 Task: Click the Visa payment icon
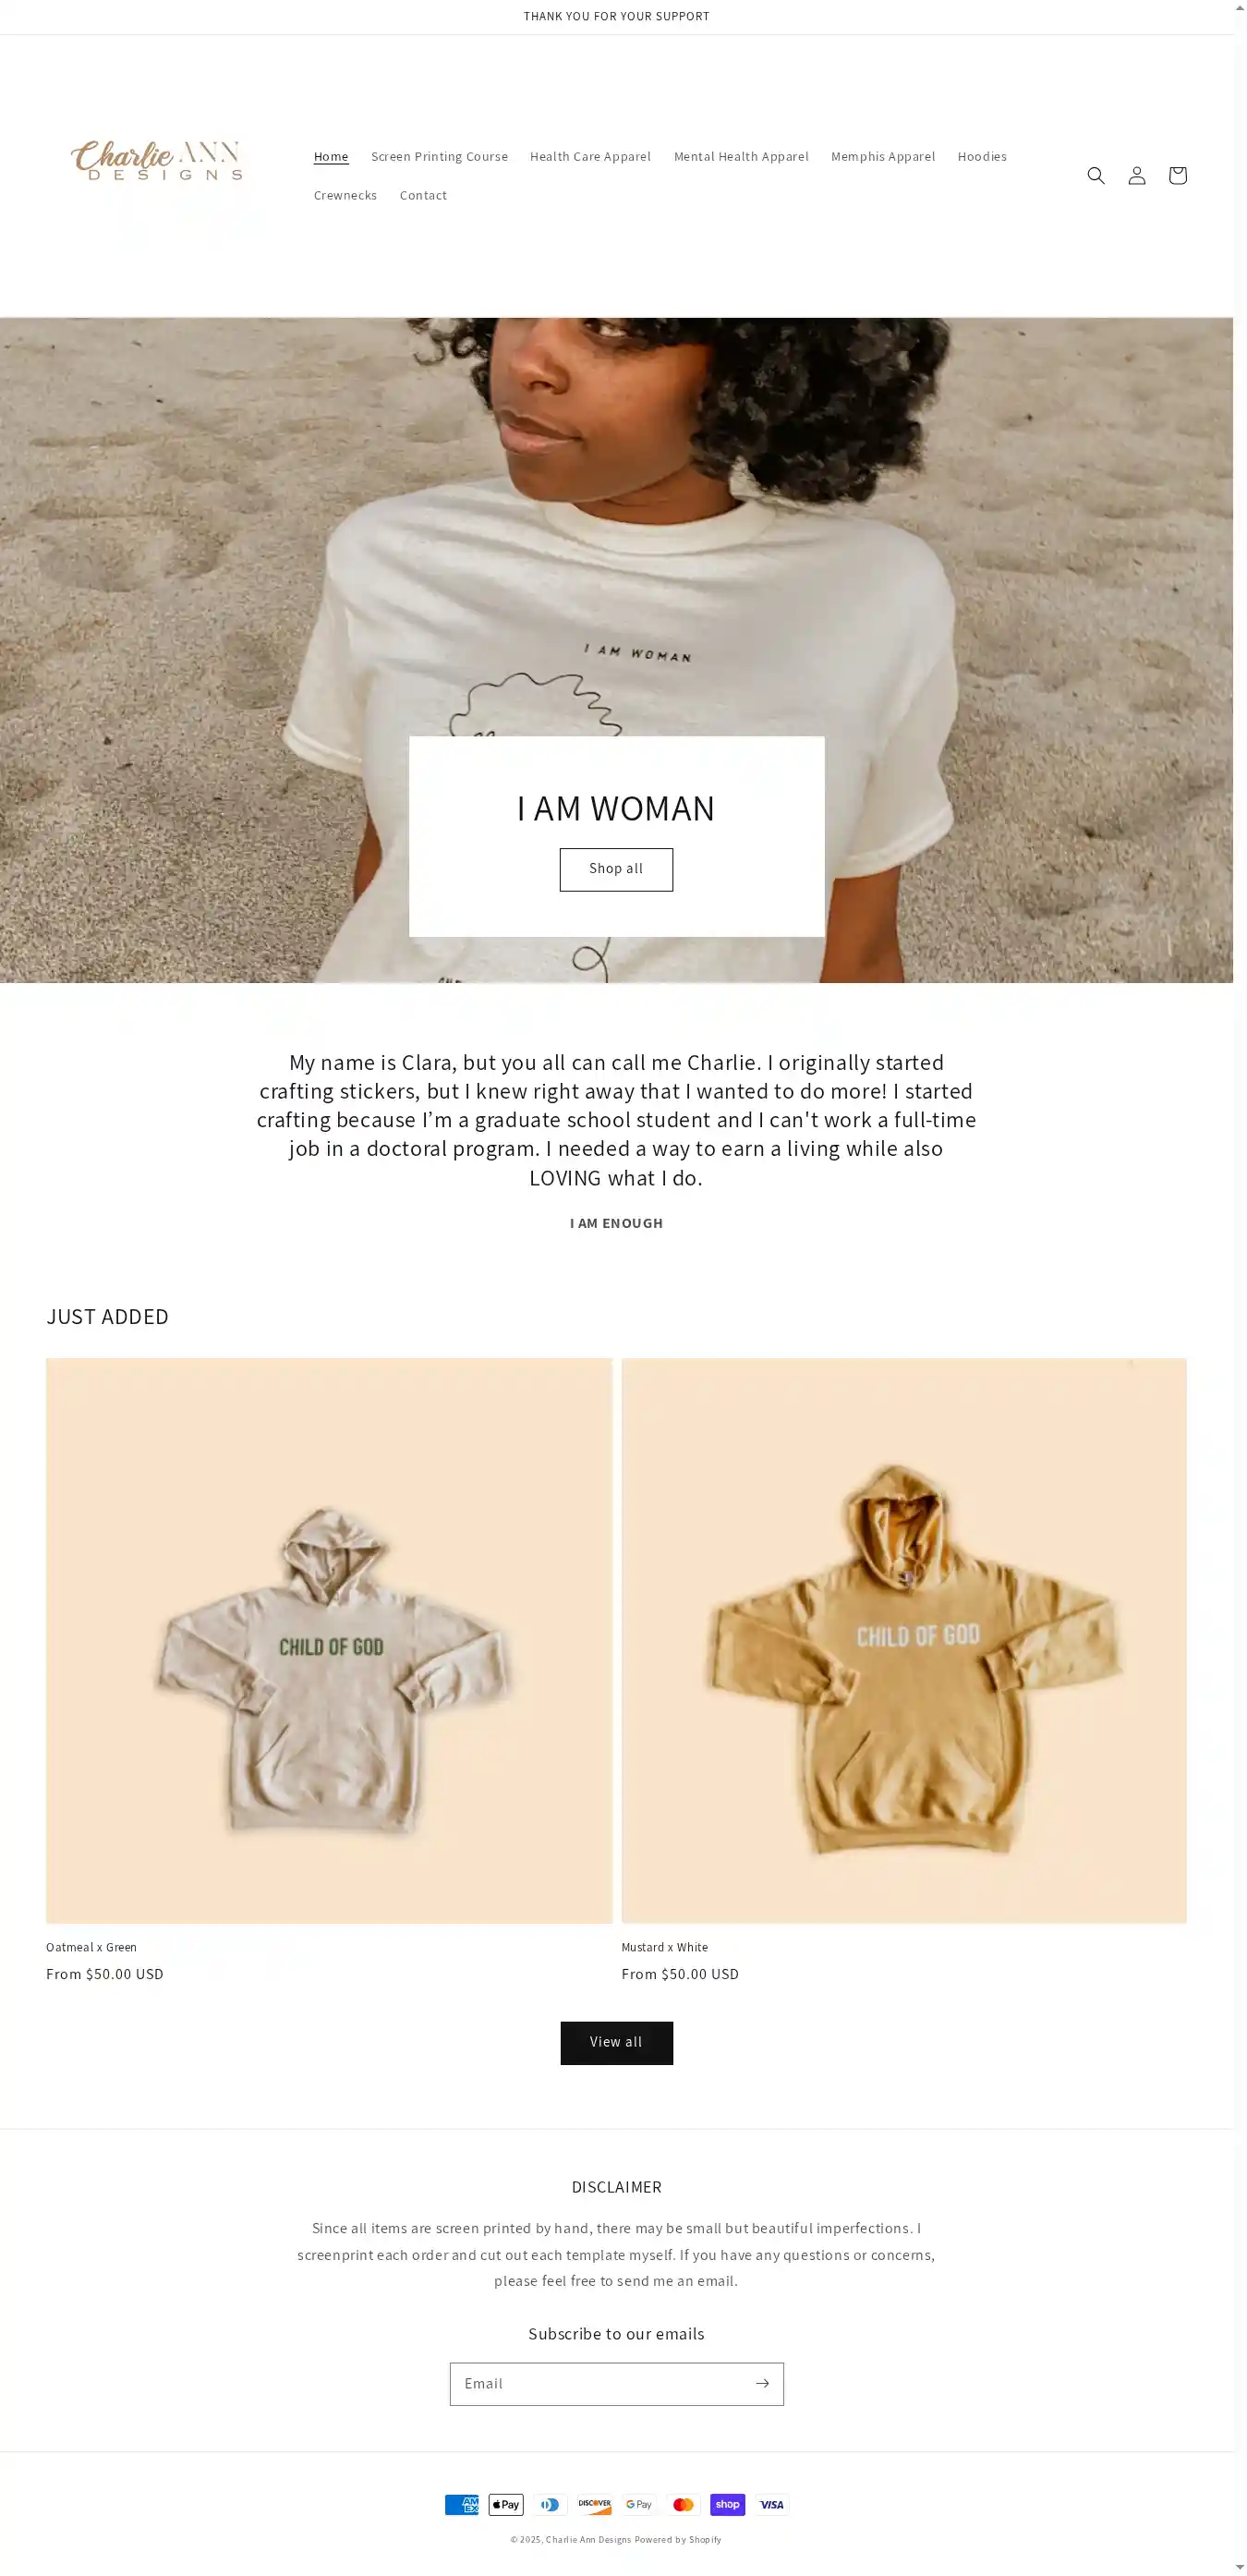tap(772, 2505)
